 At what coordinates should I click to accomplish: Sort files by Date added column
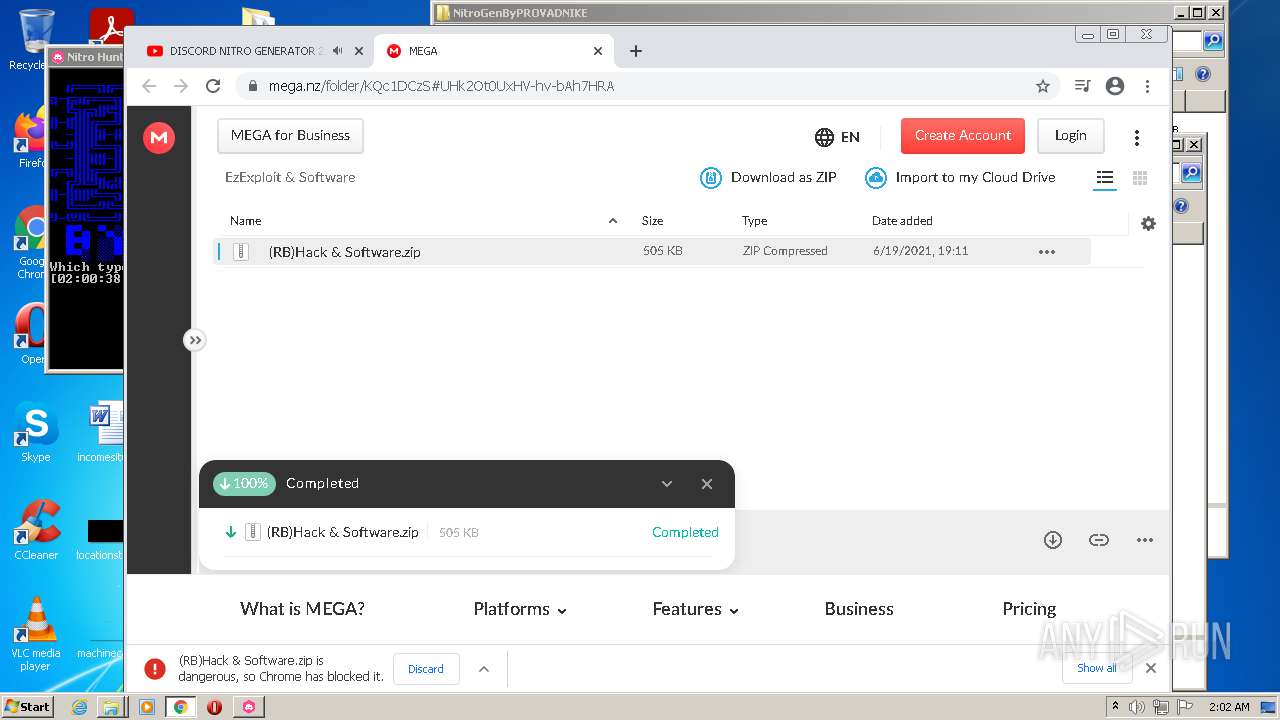pyautogui.click(x=902, y=221)
